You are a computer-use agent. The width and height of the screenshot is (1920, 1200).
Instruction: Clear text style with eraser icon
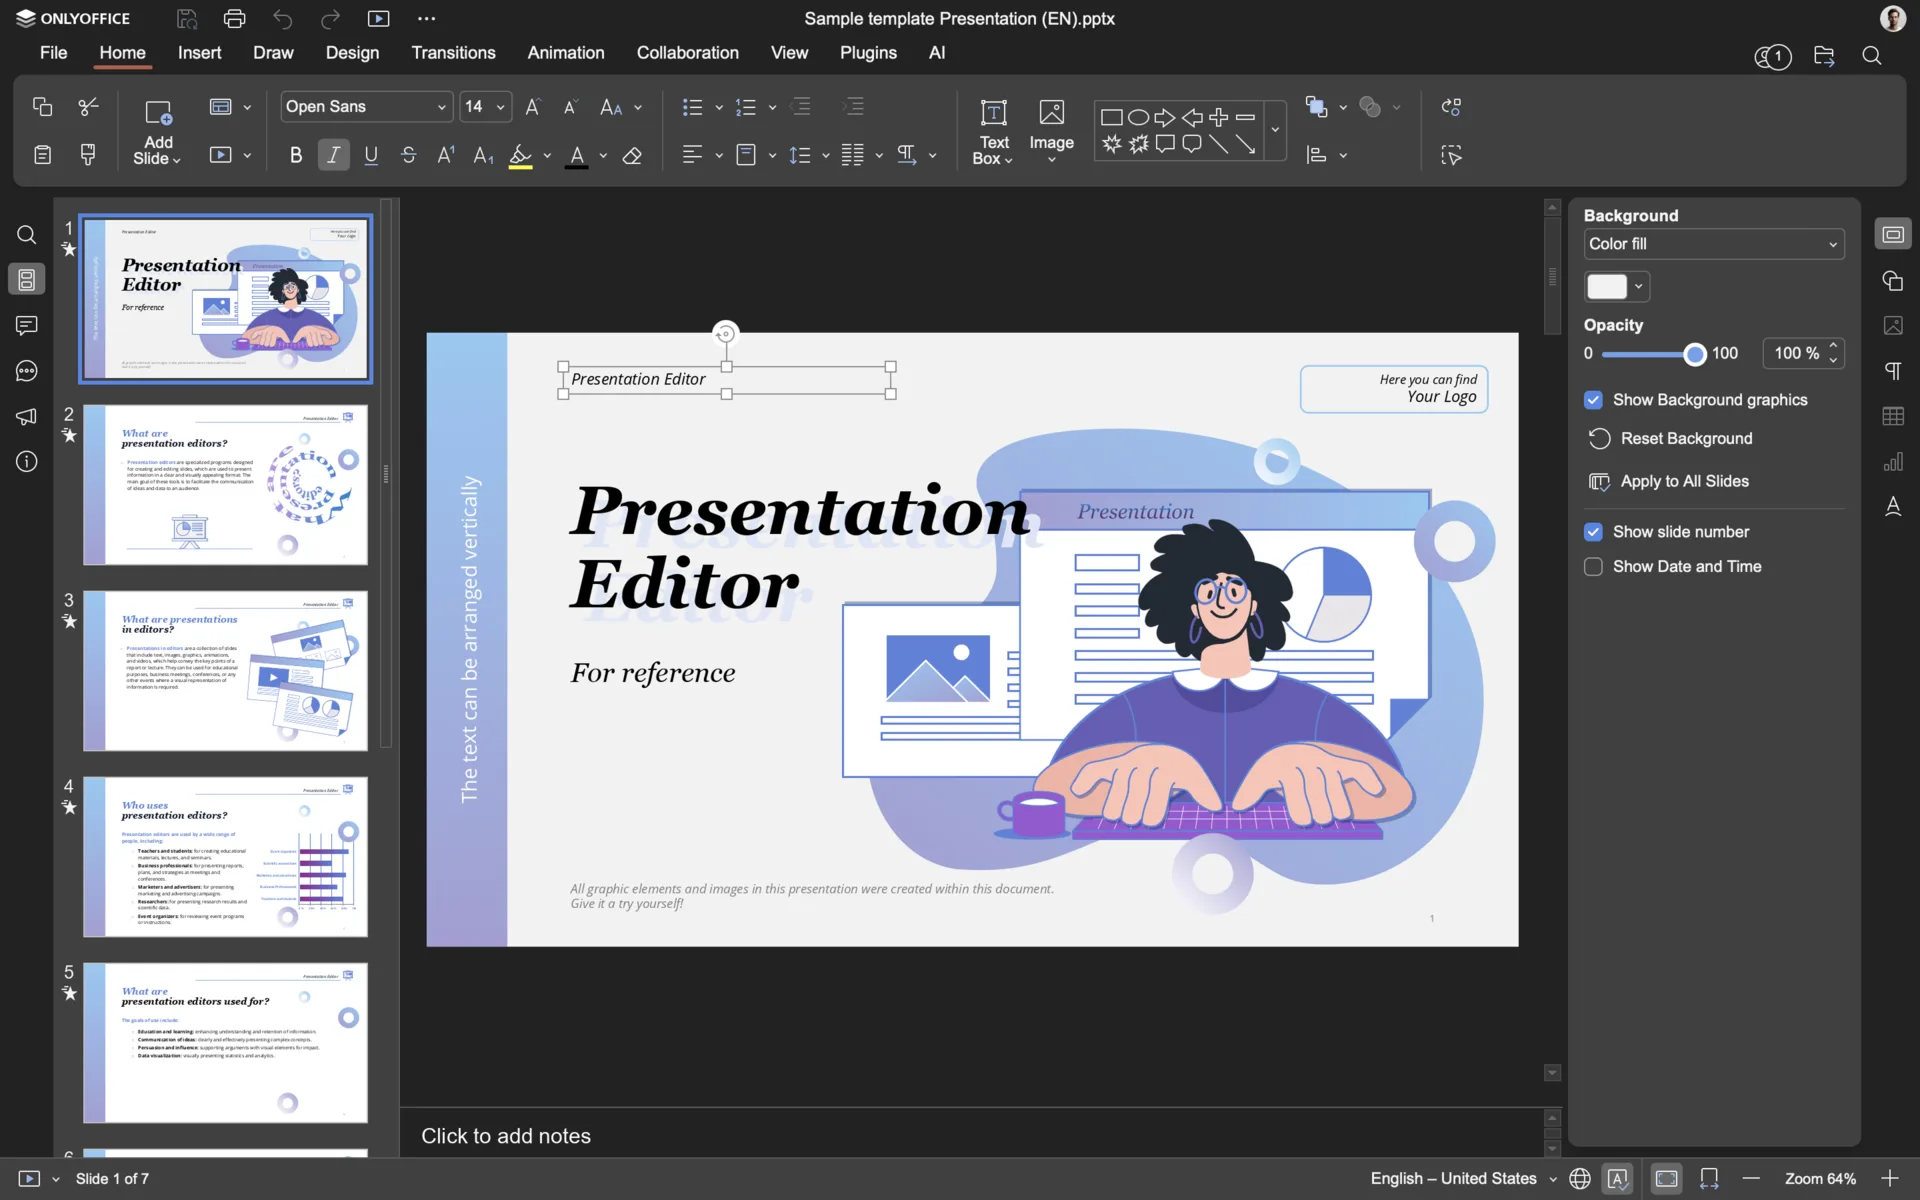click(632, 155)
